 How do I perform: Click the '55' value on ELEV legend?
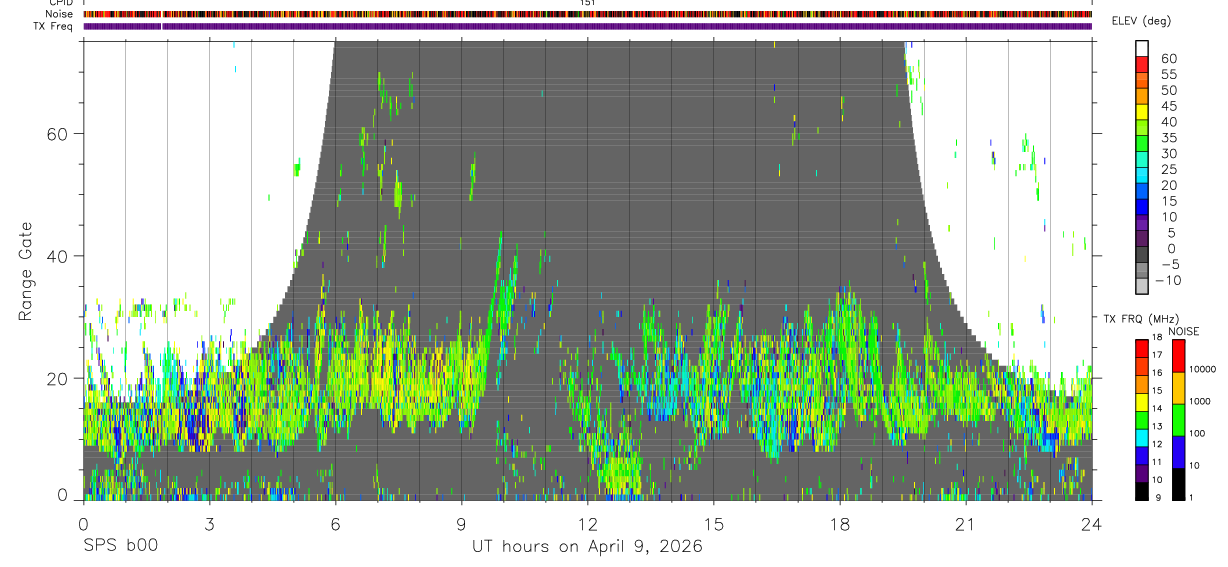1168,74
